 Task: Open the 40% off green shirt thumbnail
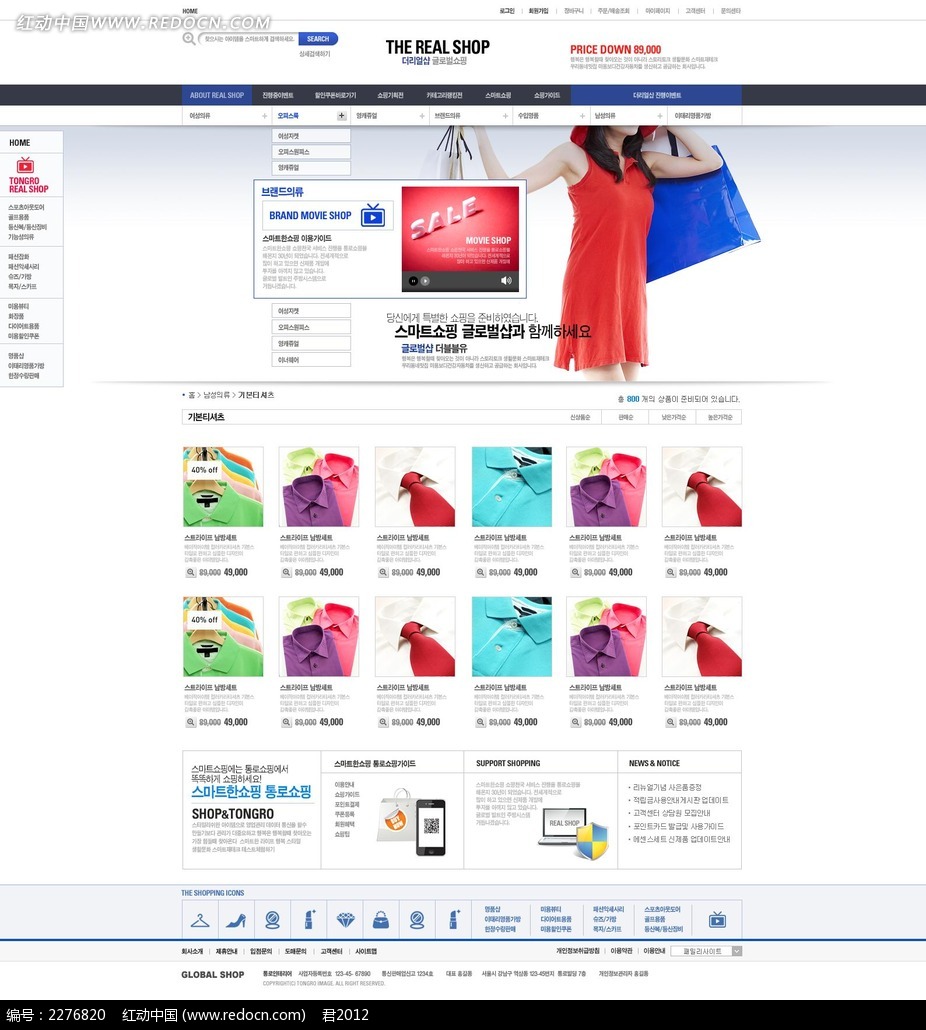pos(223,487)
